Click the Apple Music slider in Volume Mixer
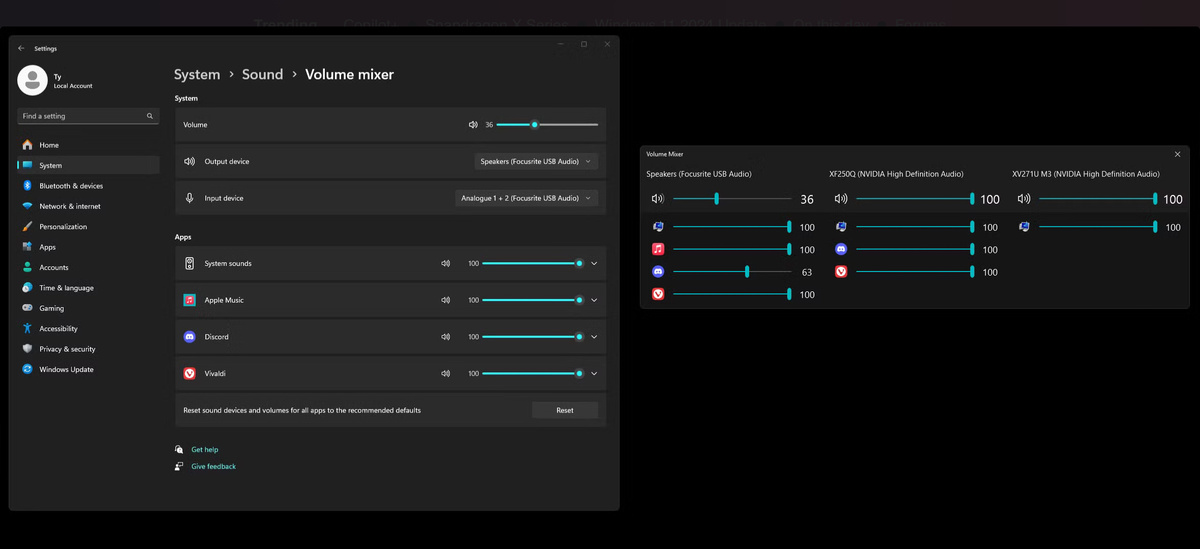 (x=732, y=249)
